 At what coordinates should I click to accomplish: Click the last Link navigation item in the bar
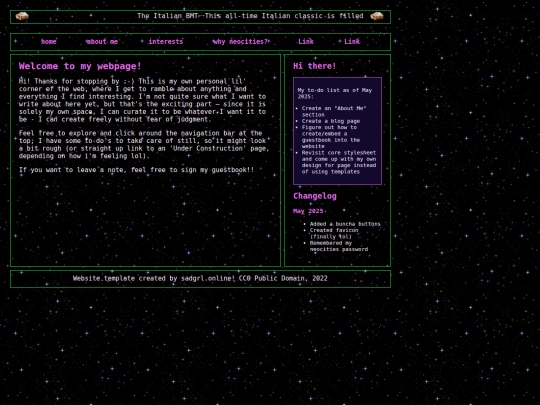coord(352,42)
